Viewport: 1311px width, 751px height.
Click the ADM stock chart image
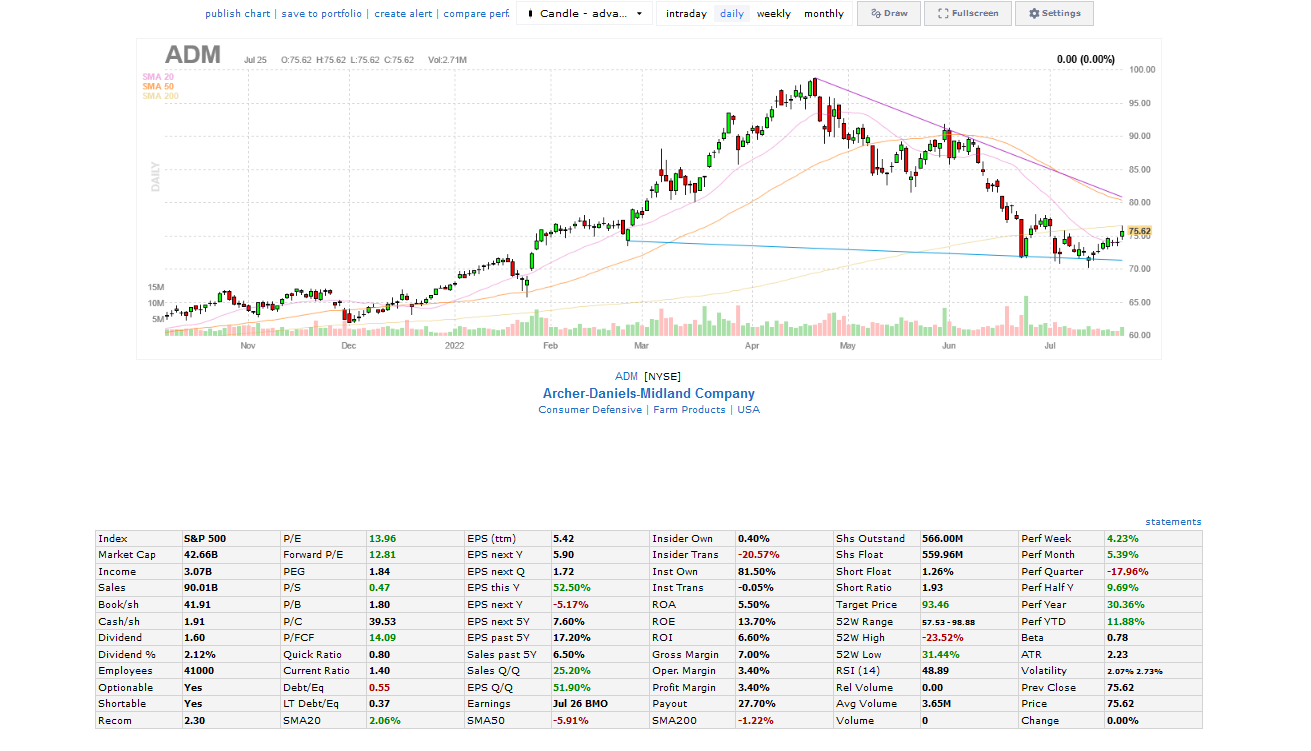pyautogui.click(x=648, y=199)
